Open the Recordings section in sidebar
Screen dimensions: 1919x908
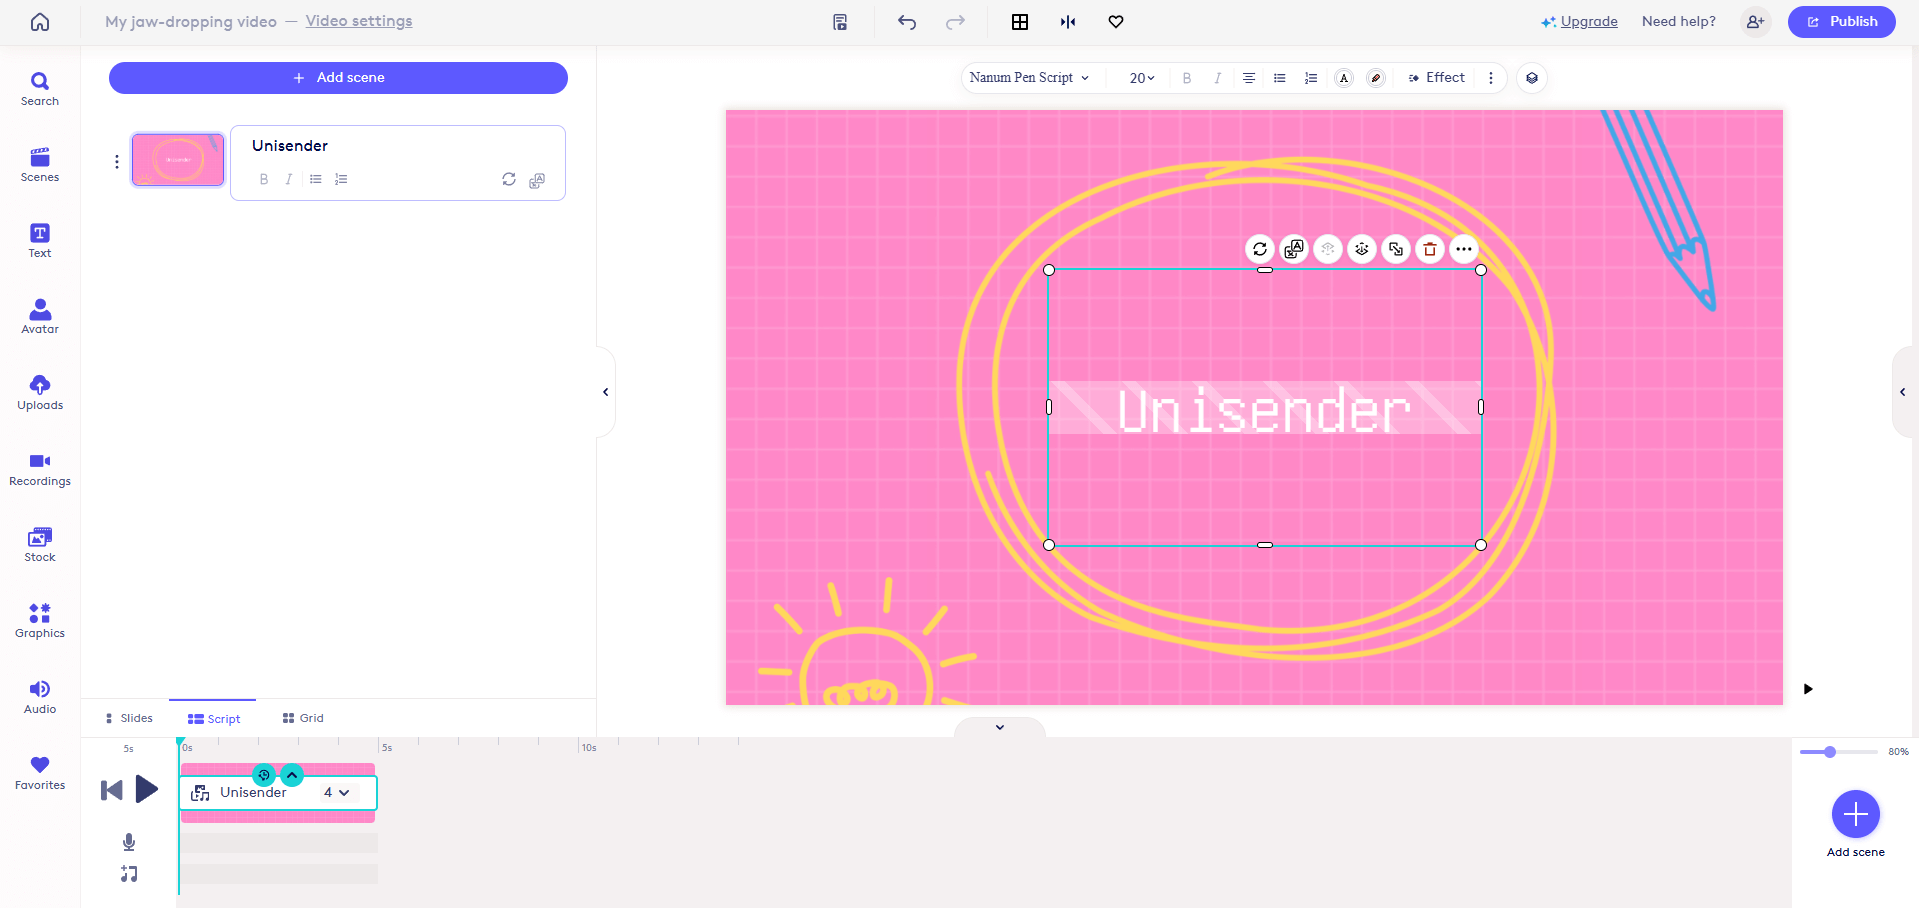click(x=40, y=468)
